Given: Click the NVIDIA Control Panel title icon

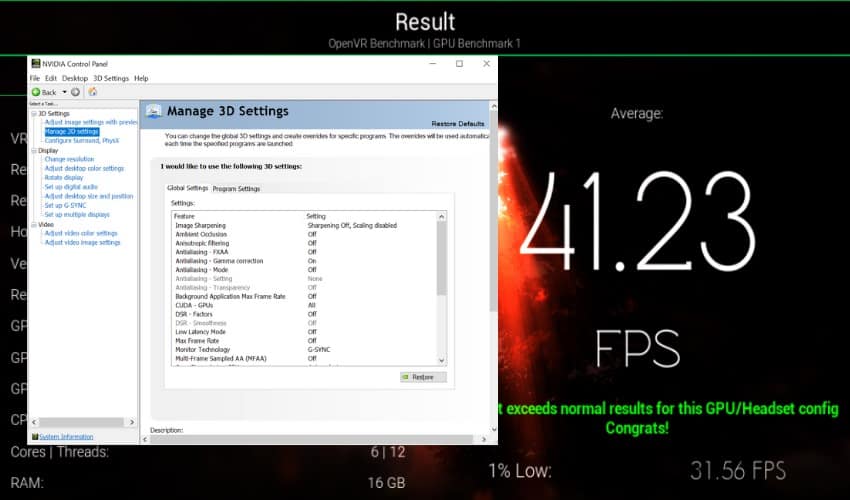Looking at the screenshot, I should pos(36,63).
